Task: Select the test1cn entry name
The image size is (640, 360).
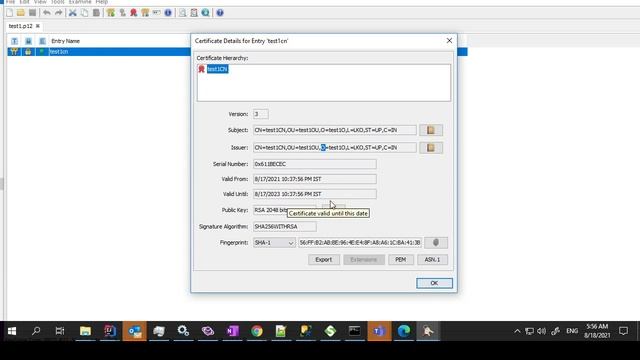Action: click(x=58, y=51)
